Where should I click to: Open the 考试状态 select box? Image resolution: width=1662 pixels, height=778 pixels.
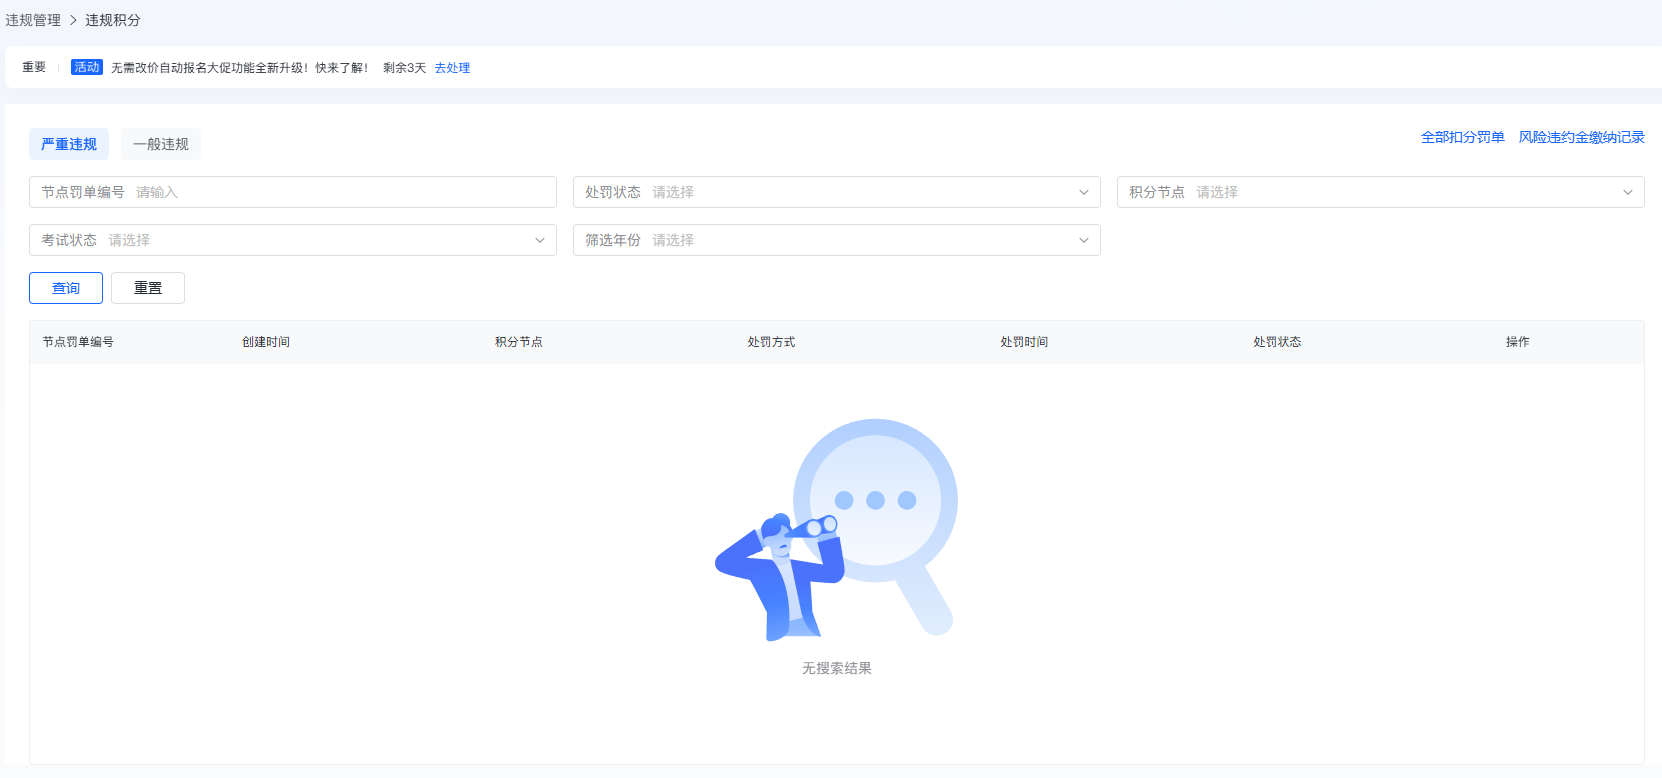[292, 240]
